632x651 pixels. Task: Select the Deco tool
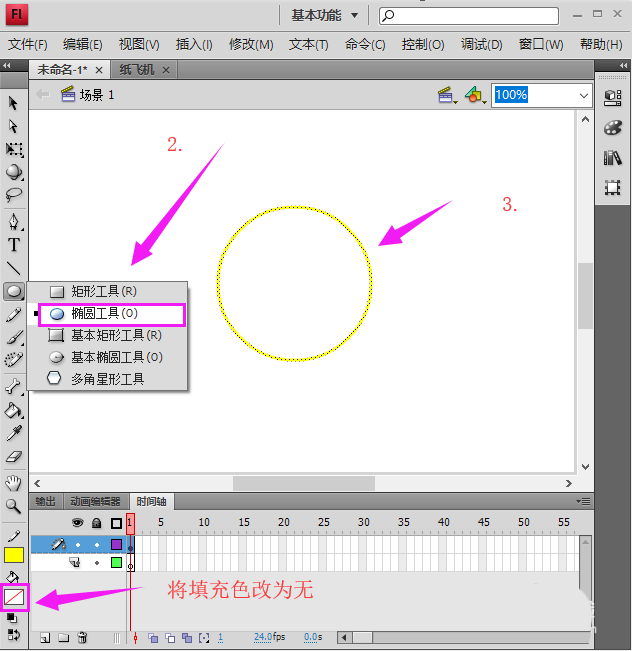pos(14,360)
